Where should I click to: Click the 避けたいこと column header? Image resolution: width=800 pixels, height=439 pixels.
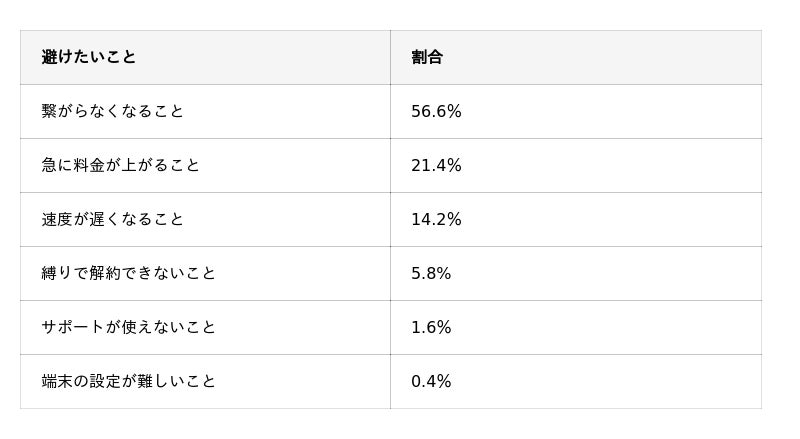(x=89, y=57)
